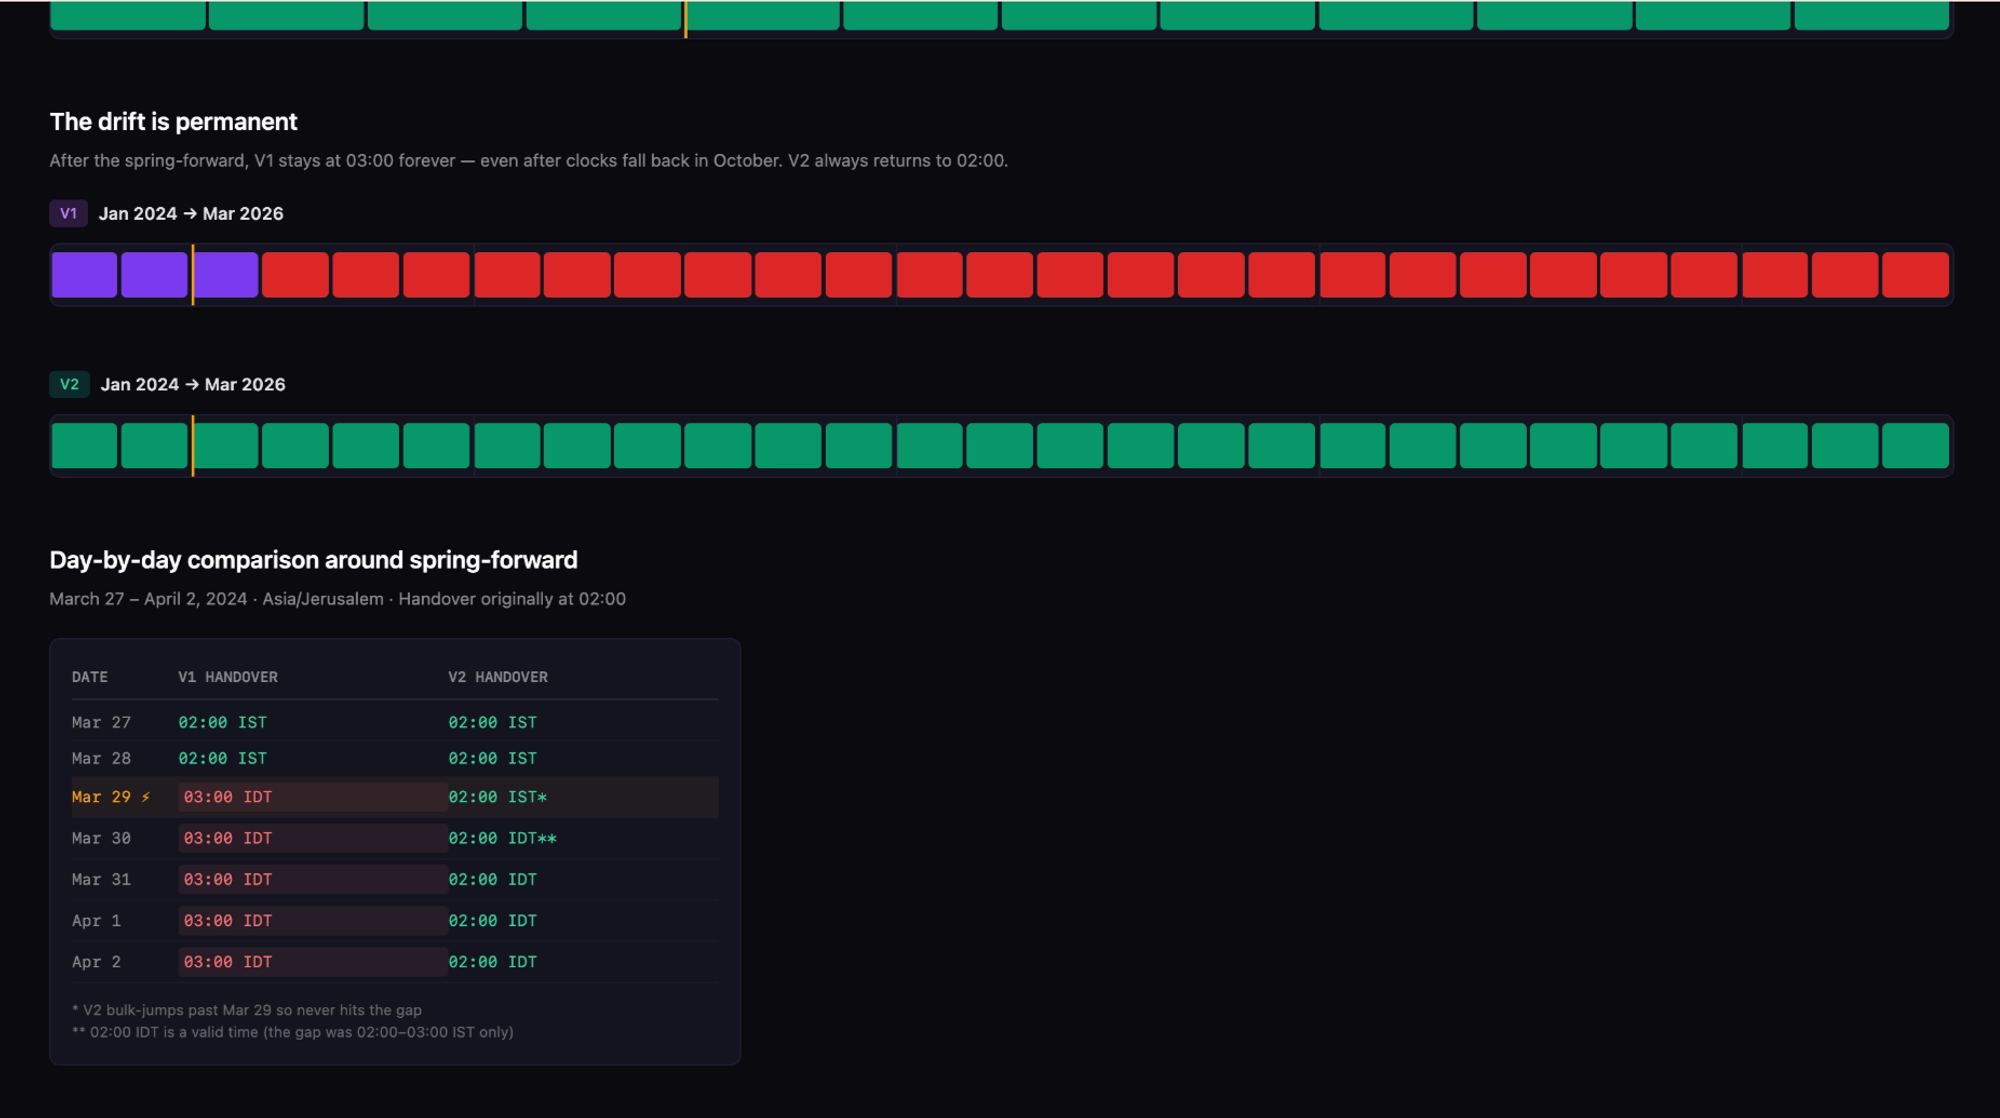Image resolution: width=2000 pixels, height=1118 pixels.
Task: Click the bulk-jumps footnote text
Action: (x=247, y=1010)
